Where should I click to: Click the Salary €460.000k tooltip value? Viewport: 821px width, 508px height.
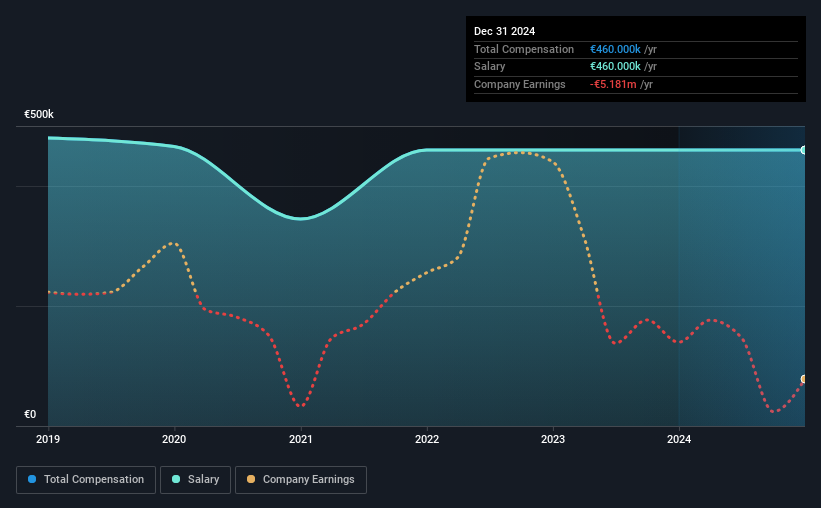[615, 67]
